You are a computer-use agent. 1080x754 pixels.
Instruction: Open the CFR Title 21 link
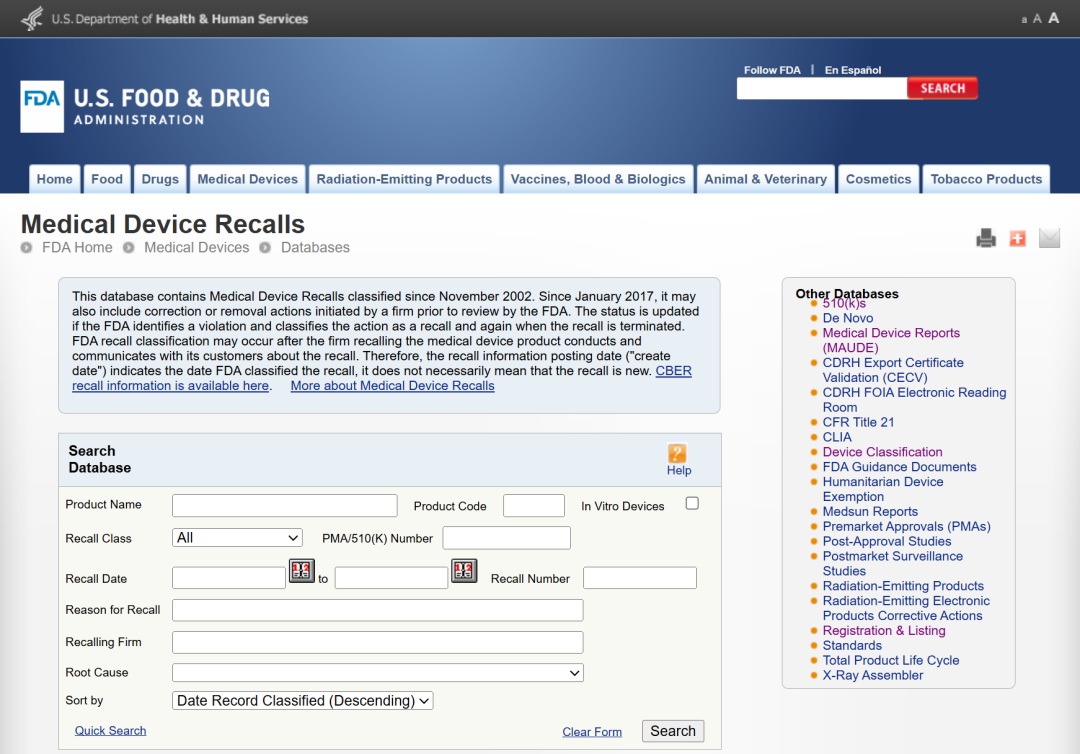pyautogui.click(x=858, y=422)
